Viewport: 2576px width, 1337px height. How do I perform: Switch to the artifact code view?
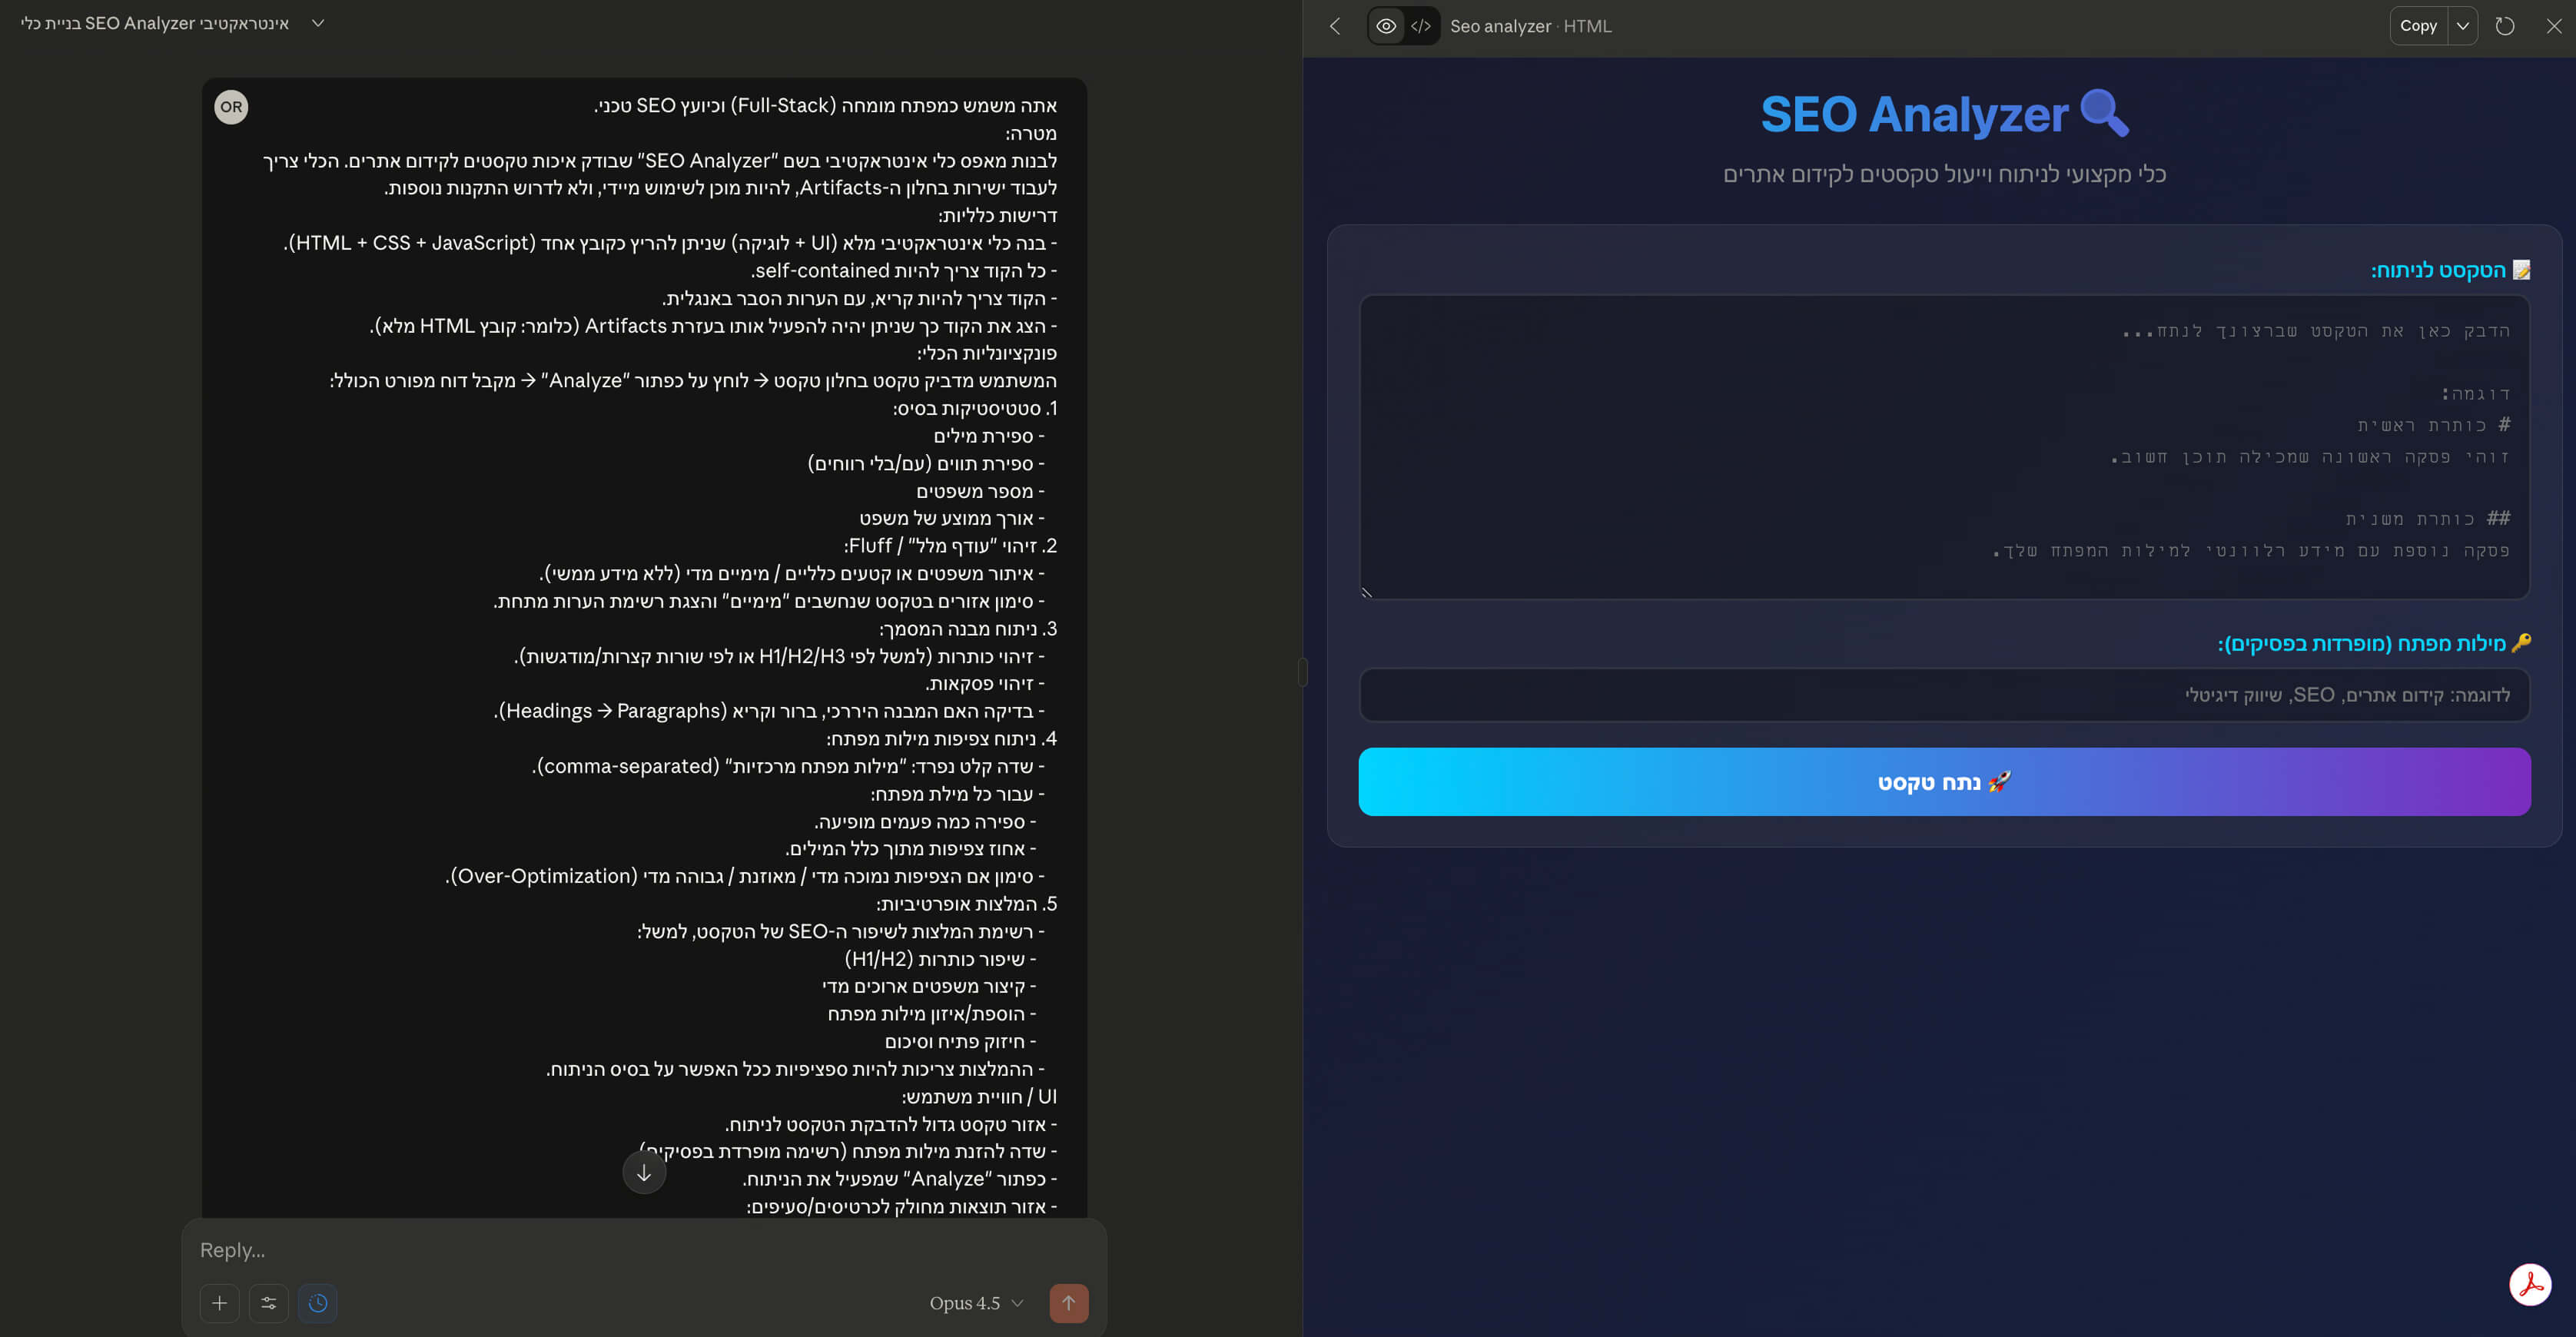(1421, 26)
